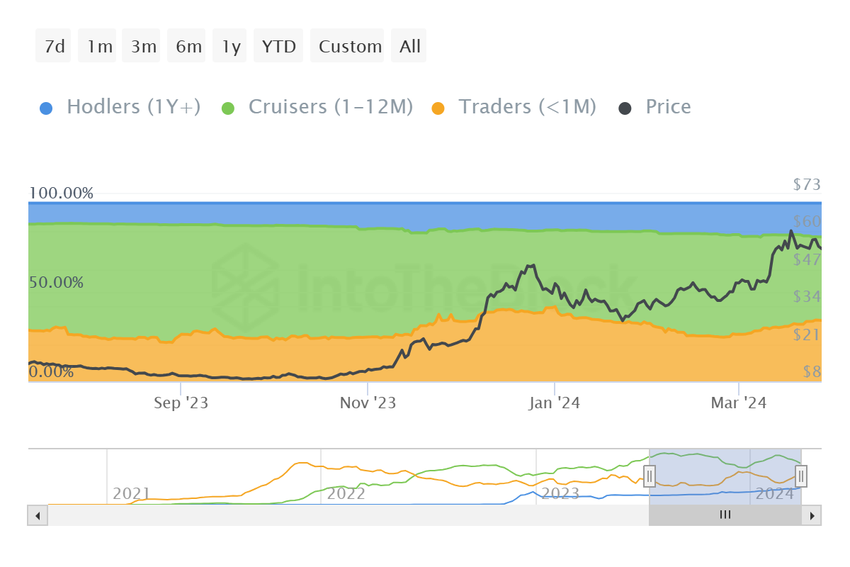Jump to 2022 in the navigator

click(345, 493)
